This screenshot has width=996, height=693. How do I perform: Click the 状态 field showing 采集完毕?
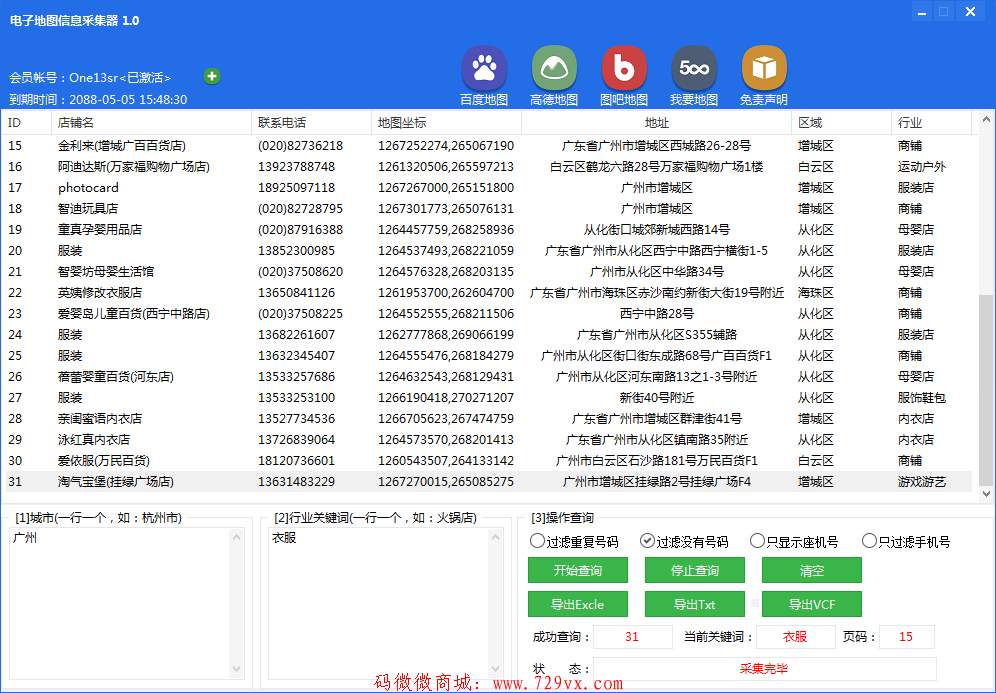coord(764,669)
